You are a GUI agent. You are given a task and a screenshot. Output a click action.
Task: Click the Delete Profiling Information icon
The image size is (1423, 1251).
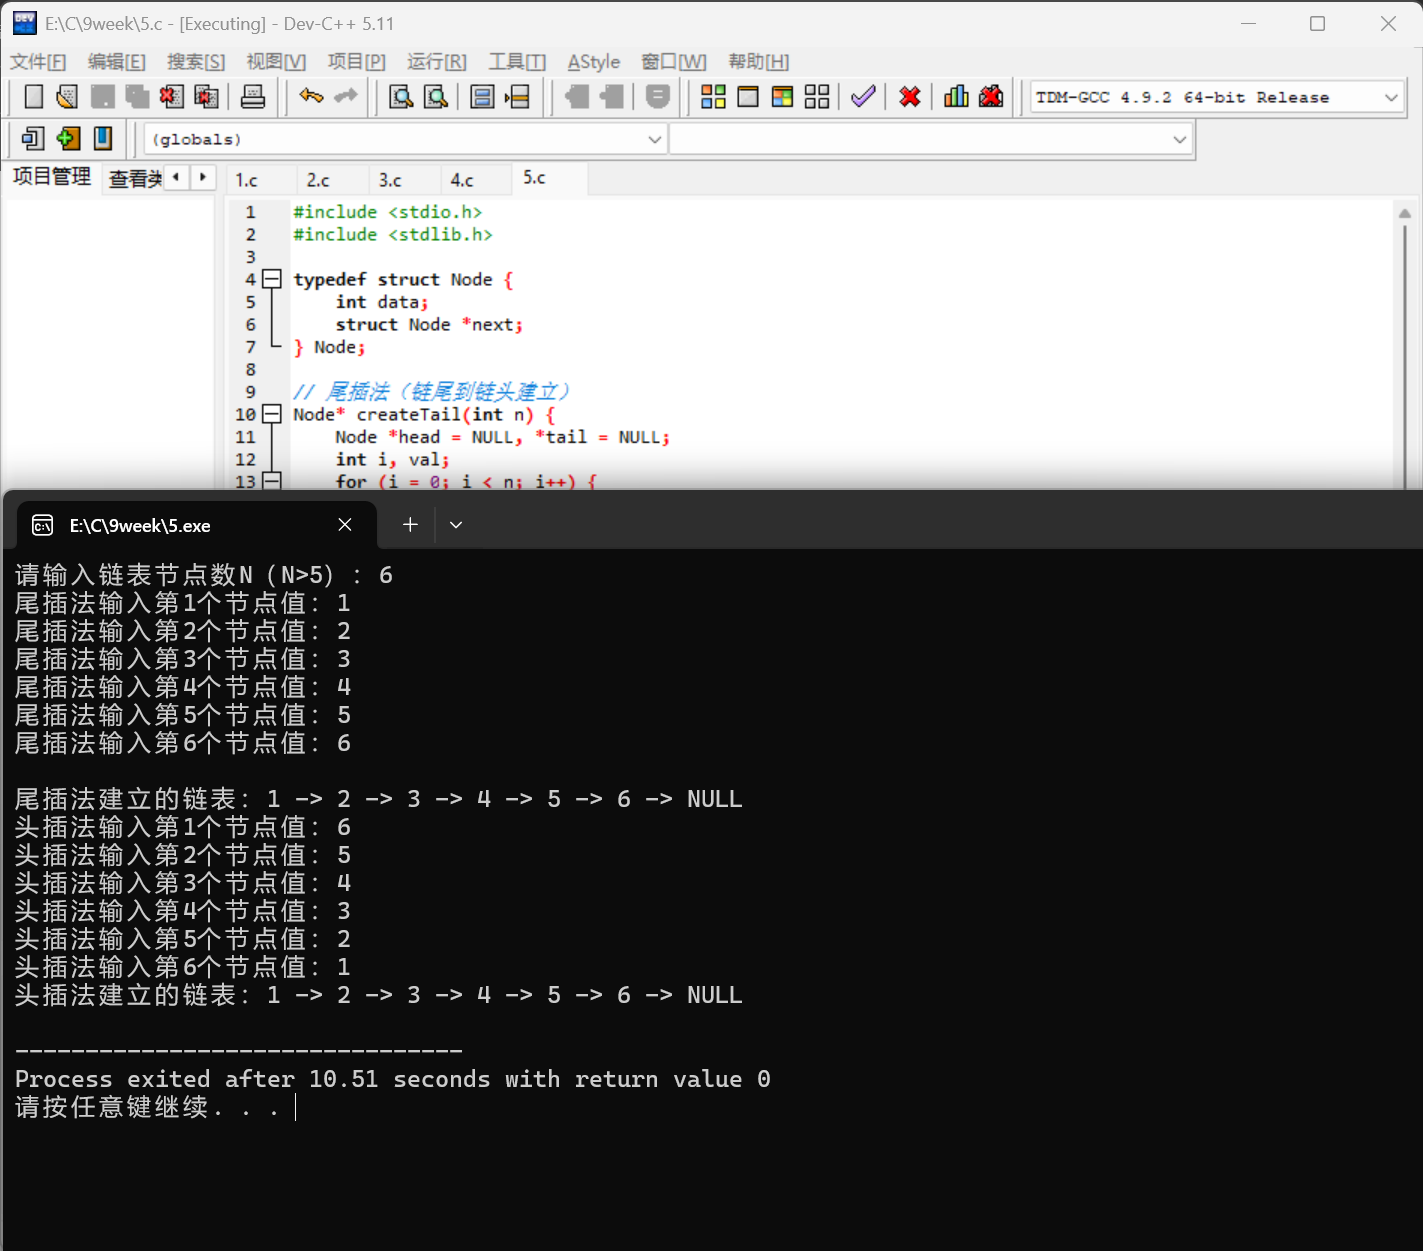(991, 97)
